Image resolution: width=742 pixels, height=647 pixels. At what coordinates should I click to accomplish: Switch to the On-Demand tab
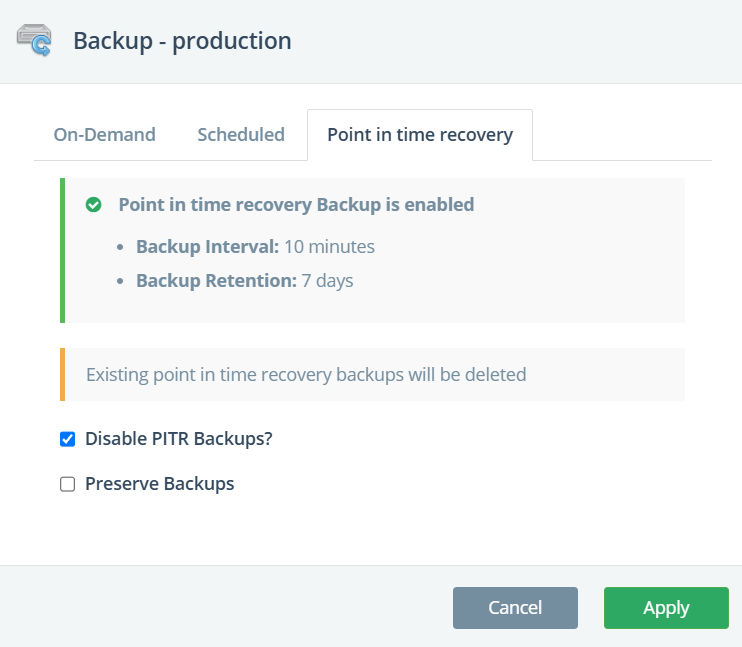104,135
